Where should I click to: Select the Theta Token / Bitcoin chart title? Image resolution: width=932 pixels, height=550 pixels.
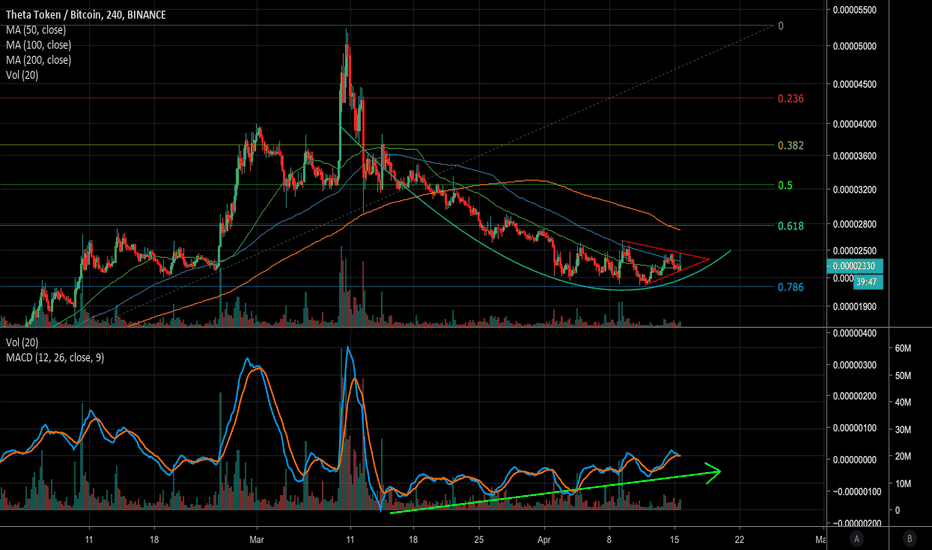86,14
